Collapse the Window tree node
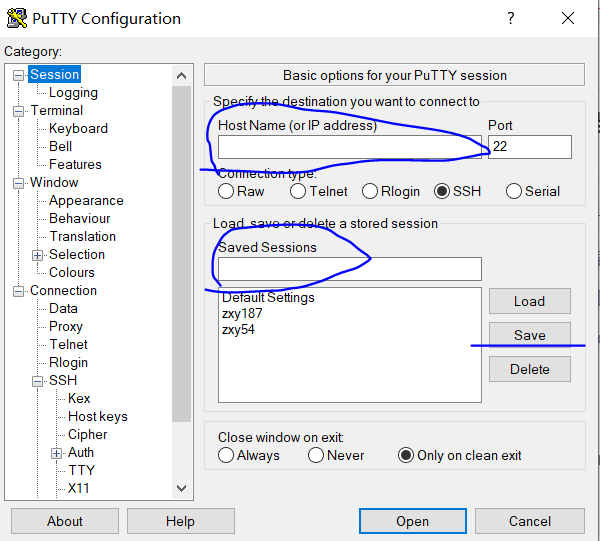Viewport: 600px width, 541px height. click(18, 183)
